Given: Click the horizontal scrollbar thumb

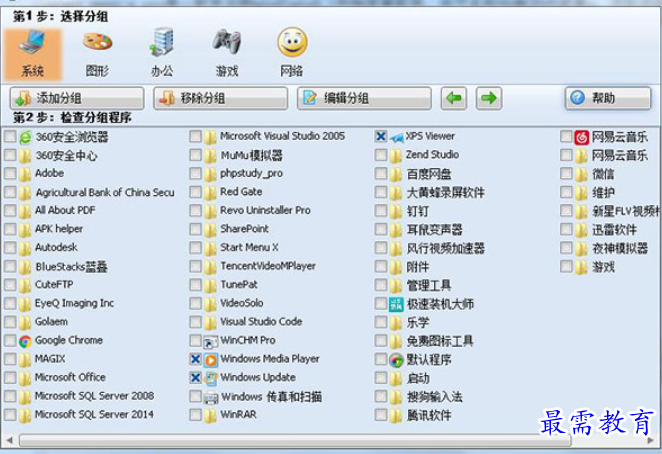Looking at the screenshot, I should tap(295, 440).
